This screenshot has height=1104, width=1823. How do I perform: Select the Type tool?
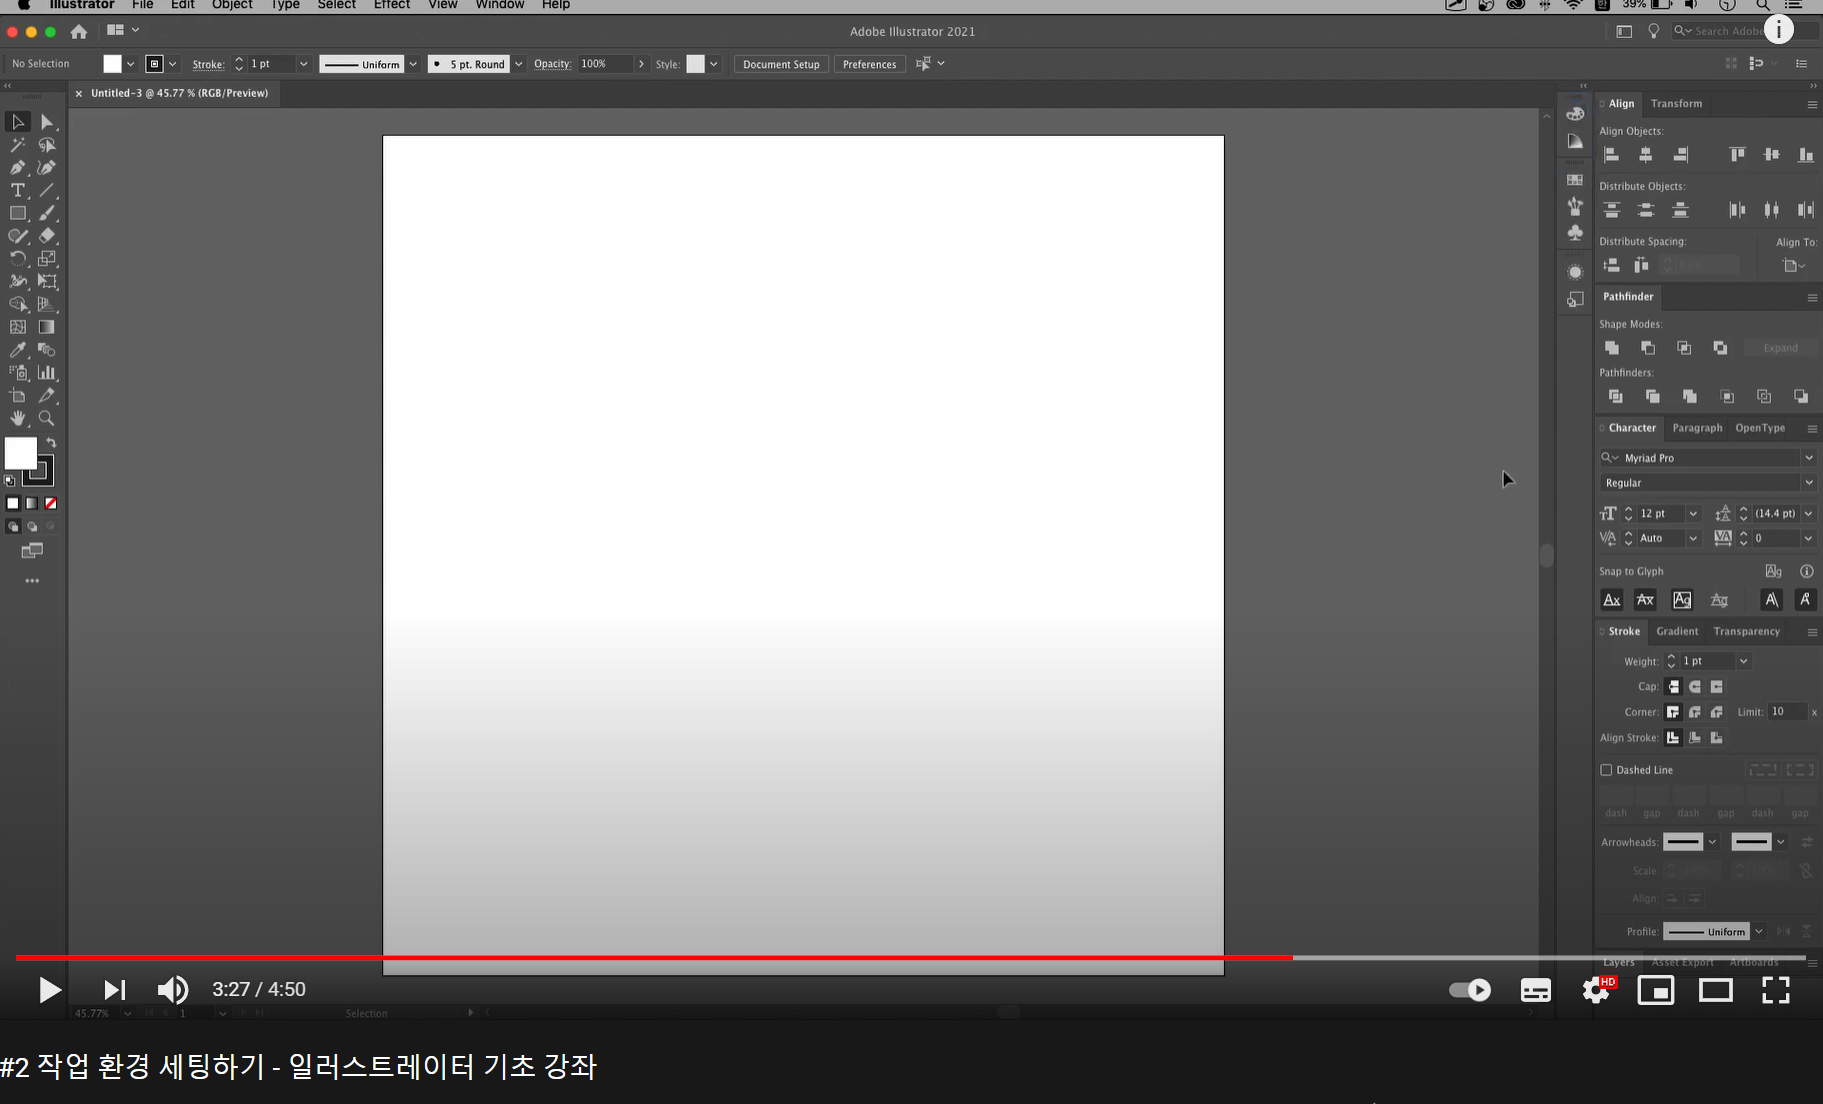click(x=18, y=190)
